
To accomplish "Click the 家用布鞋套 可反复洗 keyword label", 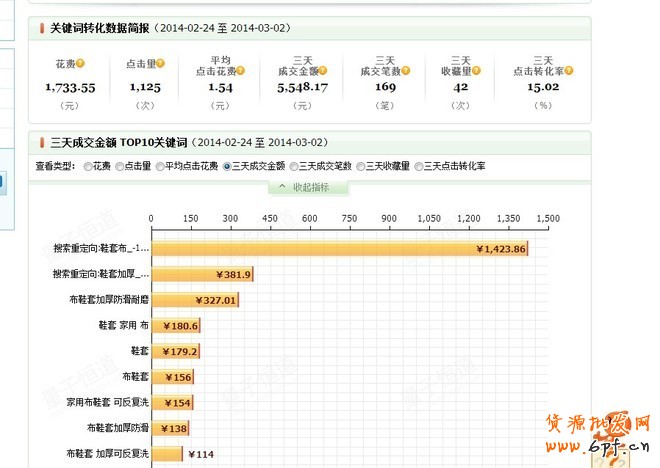I will (x=107, y=402).
